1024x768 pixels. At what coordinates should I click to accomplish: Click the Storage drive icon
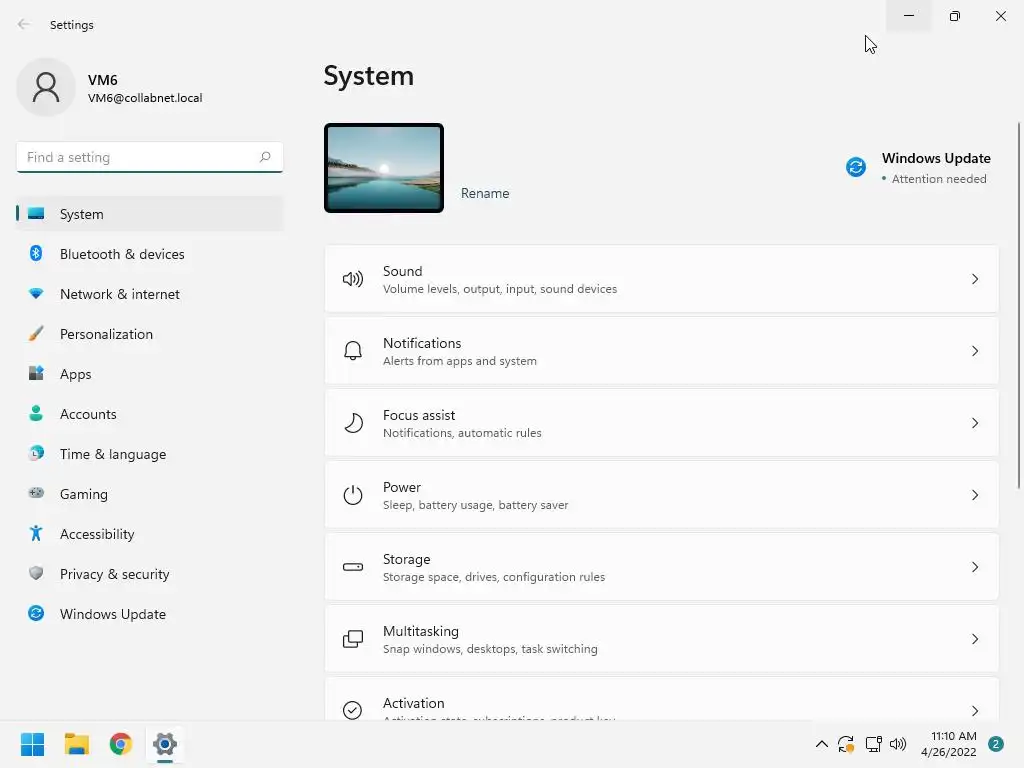353,567
